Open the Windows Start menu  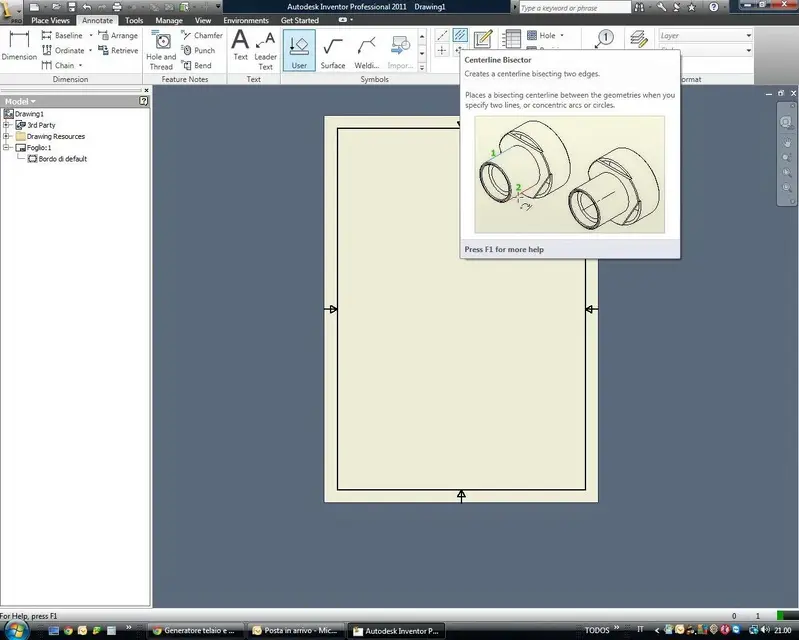15,630
